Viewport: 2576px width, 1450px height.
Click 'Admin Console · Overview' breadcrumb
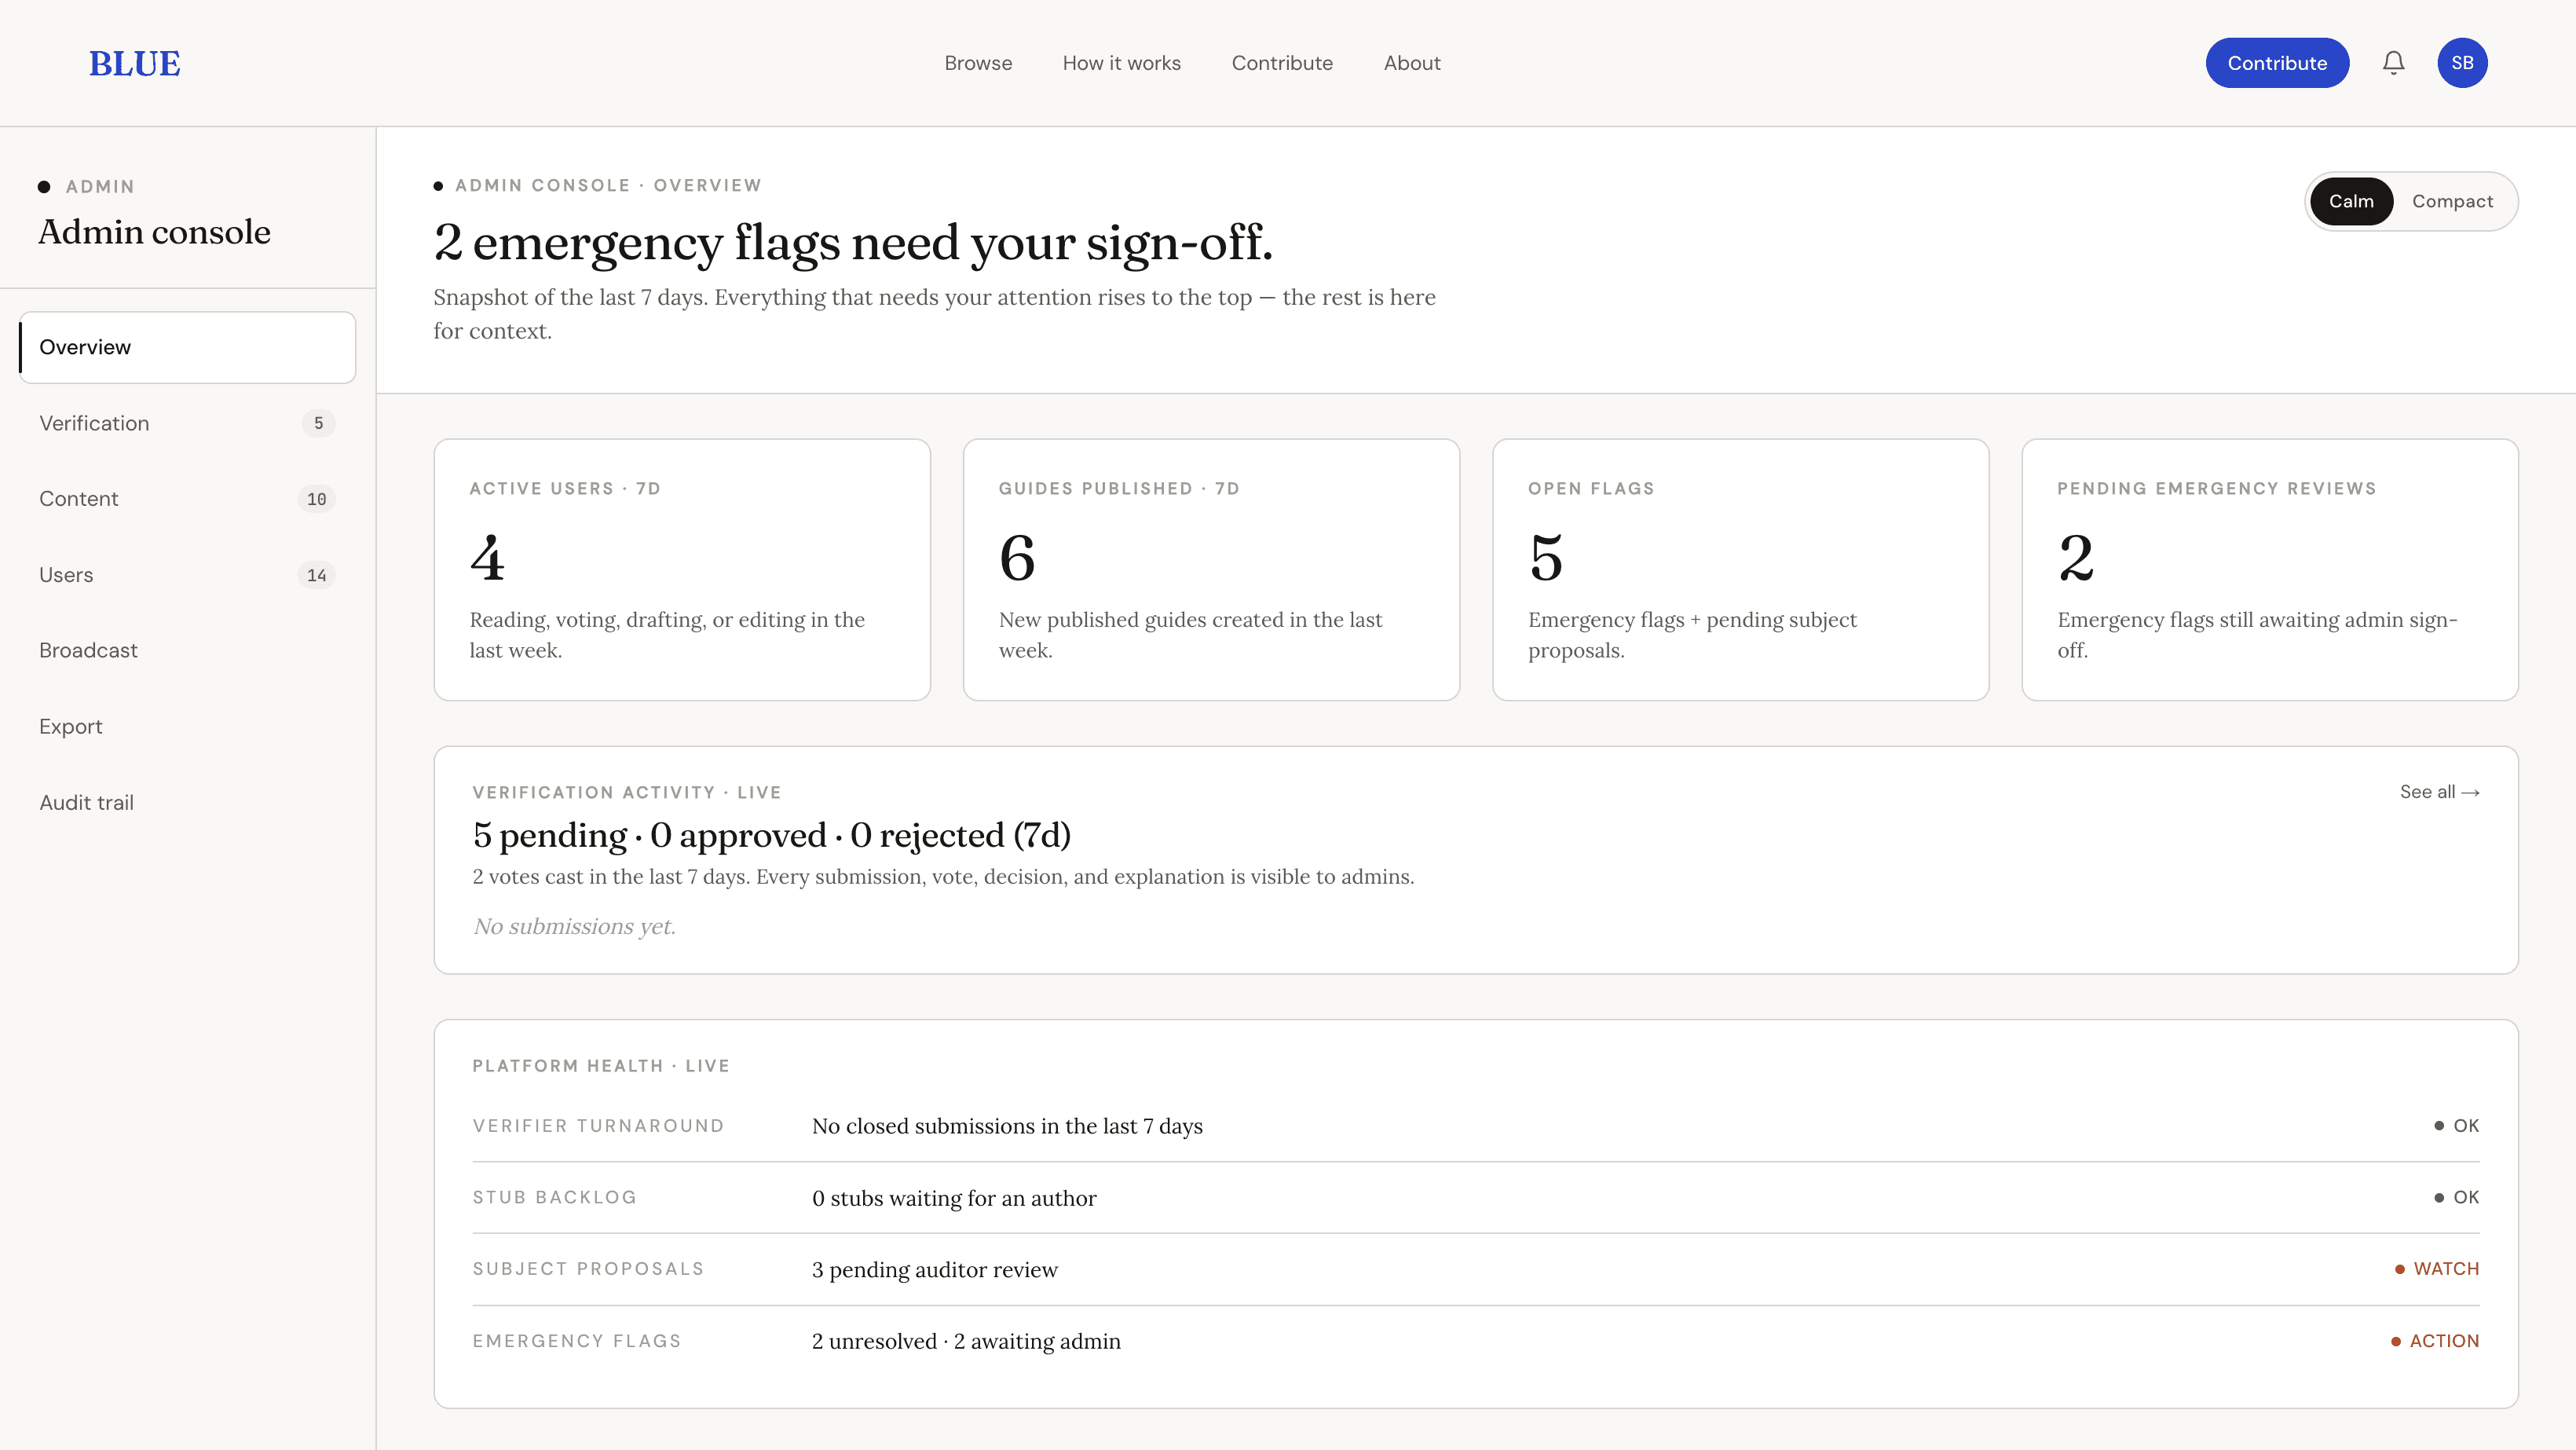pyautogui.click(x=608, y=185)
